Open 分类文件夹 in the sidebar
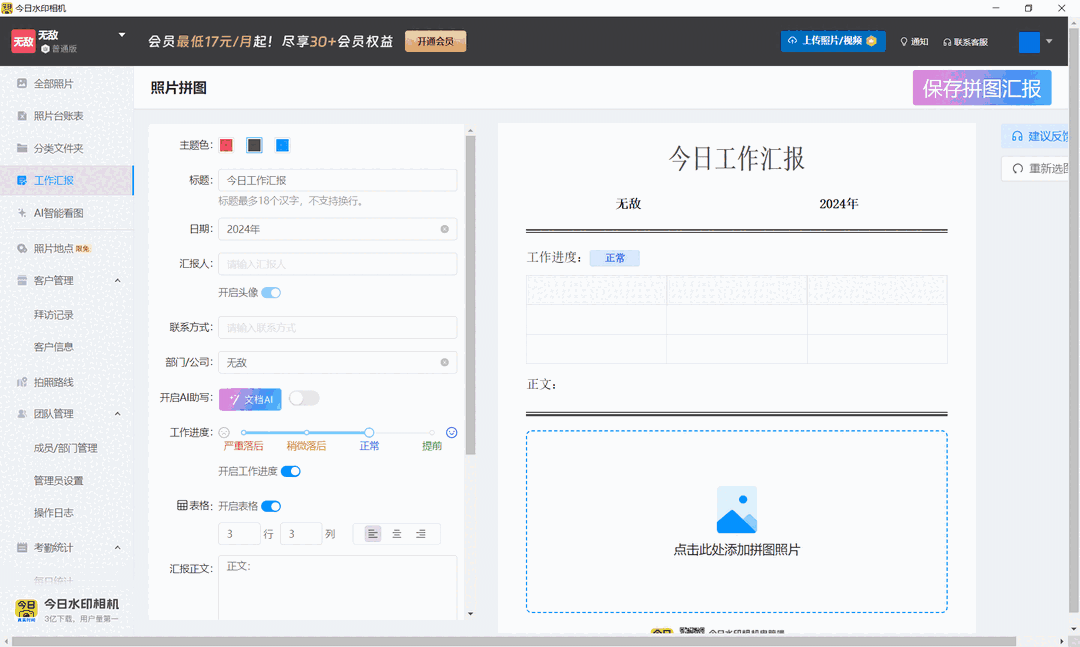The height and width of the screenshot is (647, 1080). pos(58,148)
